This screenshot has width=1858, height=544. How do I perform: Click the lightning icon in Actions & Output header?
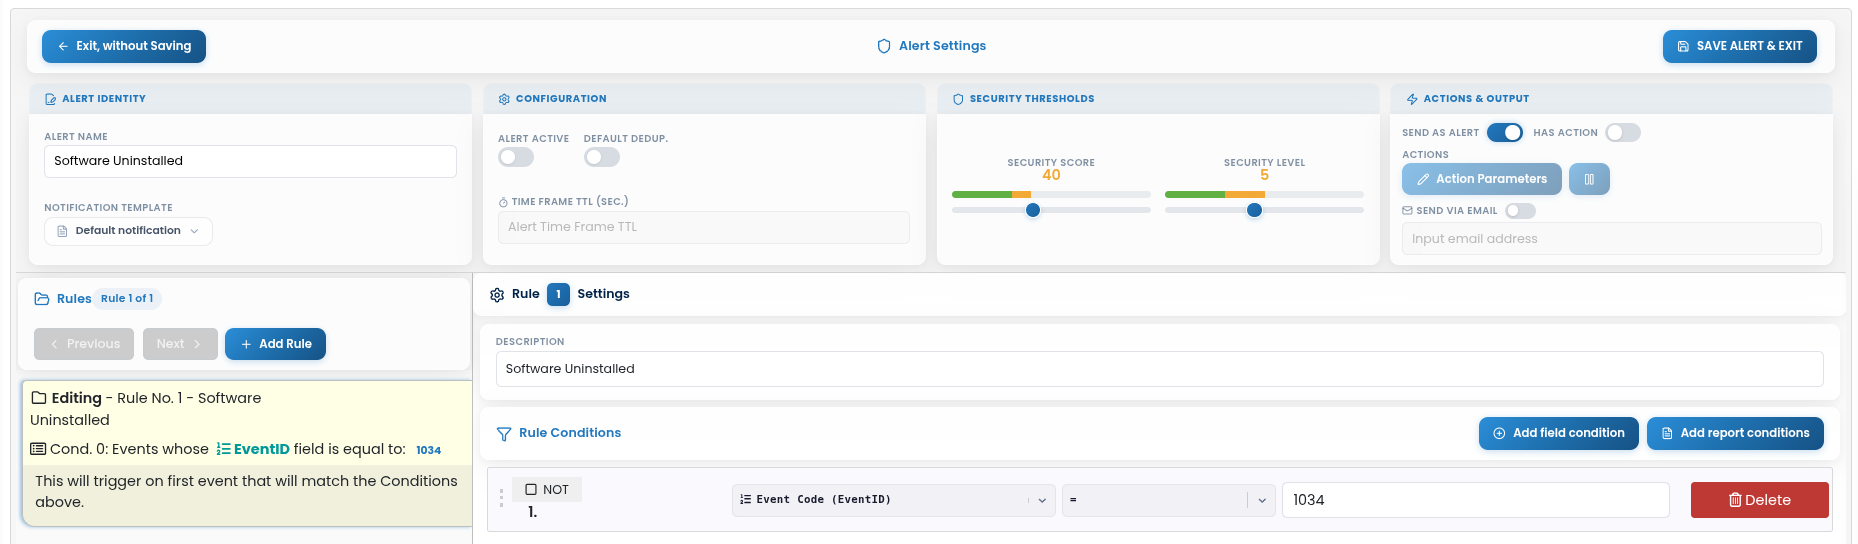1412,99
